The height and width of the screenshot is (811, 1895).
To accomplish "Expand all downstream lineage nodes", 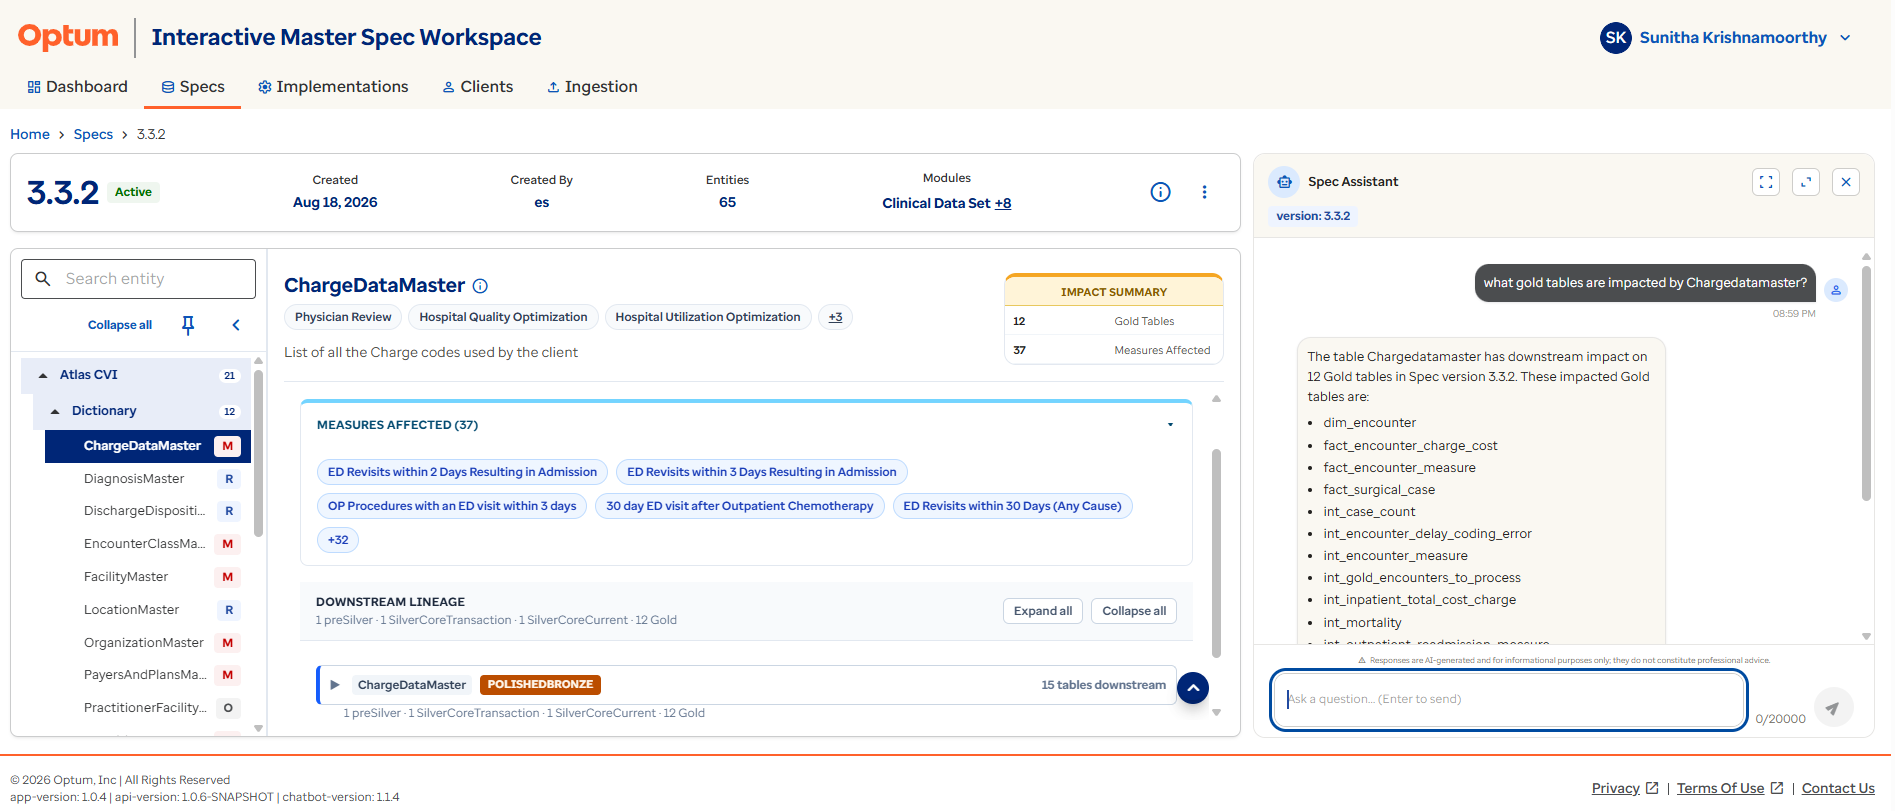I will [x=1043, y=611].
